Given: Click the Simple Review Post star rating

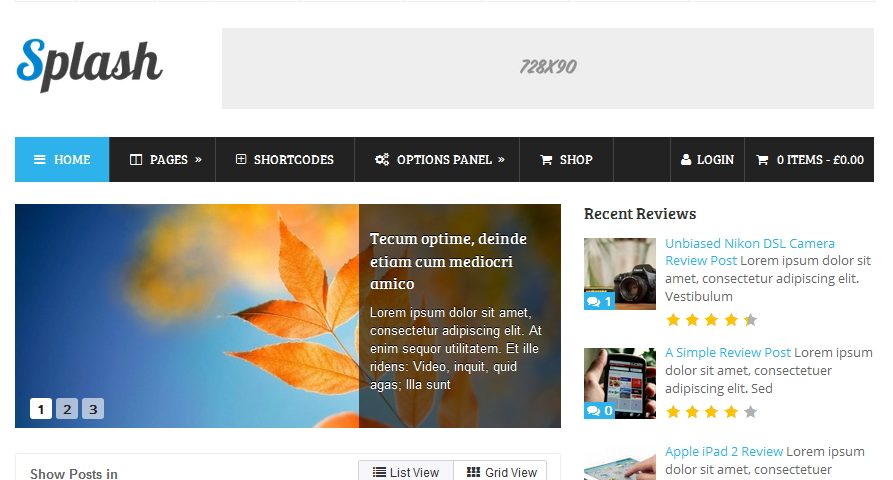Looking at the screenshot, I should pyautogui.click(x=711, y=412).
